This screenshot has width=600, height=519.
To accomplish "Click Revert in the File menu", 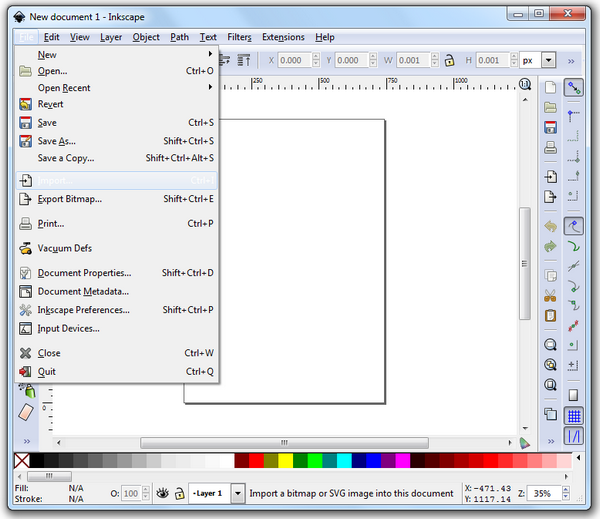I will [117, 104].
